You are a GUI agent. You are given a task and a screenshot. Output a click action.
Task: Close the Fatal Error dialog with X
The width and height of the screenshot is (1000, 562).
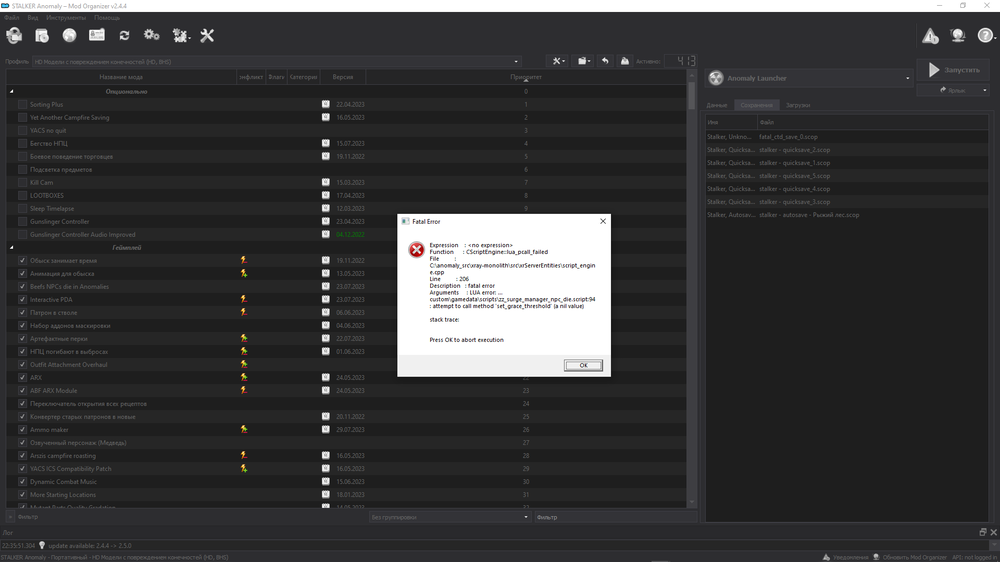603,221
